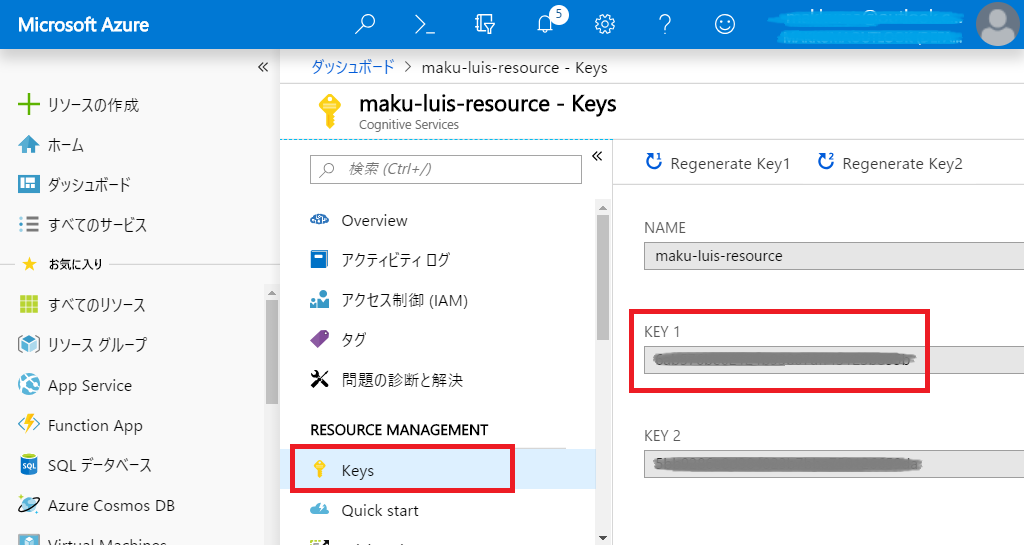Click favorites list scrollbar up arrow
This screenshot has height=545, width=1024.
[x=272, y=292]
